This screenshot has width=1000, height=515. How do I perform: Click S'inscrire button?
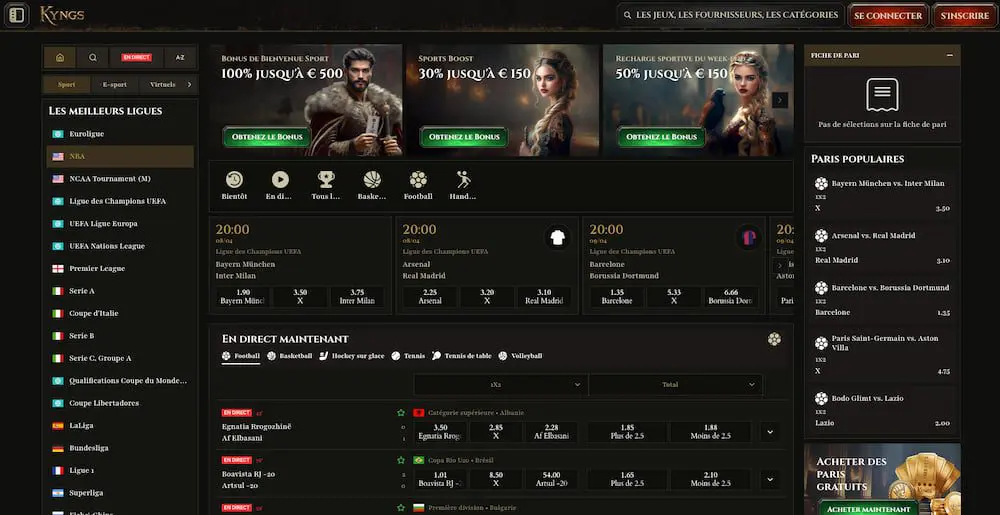(964, 16)
